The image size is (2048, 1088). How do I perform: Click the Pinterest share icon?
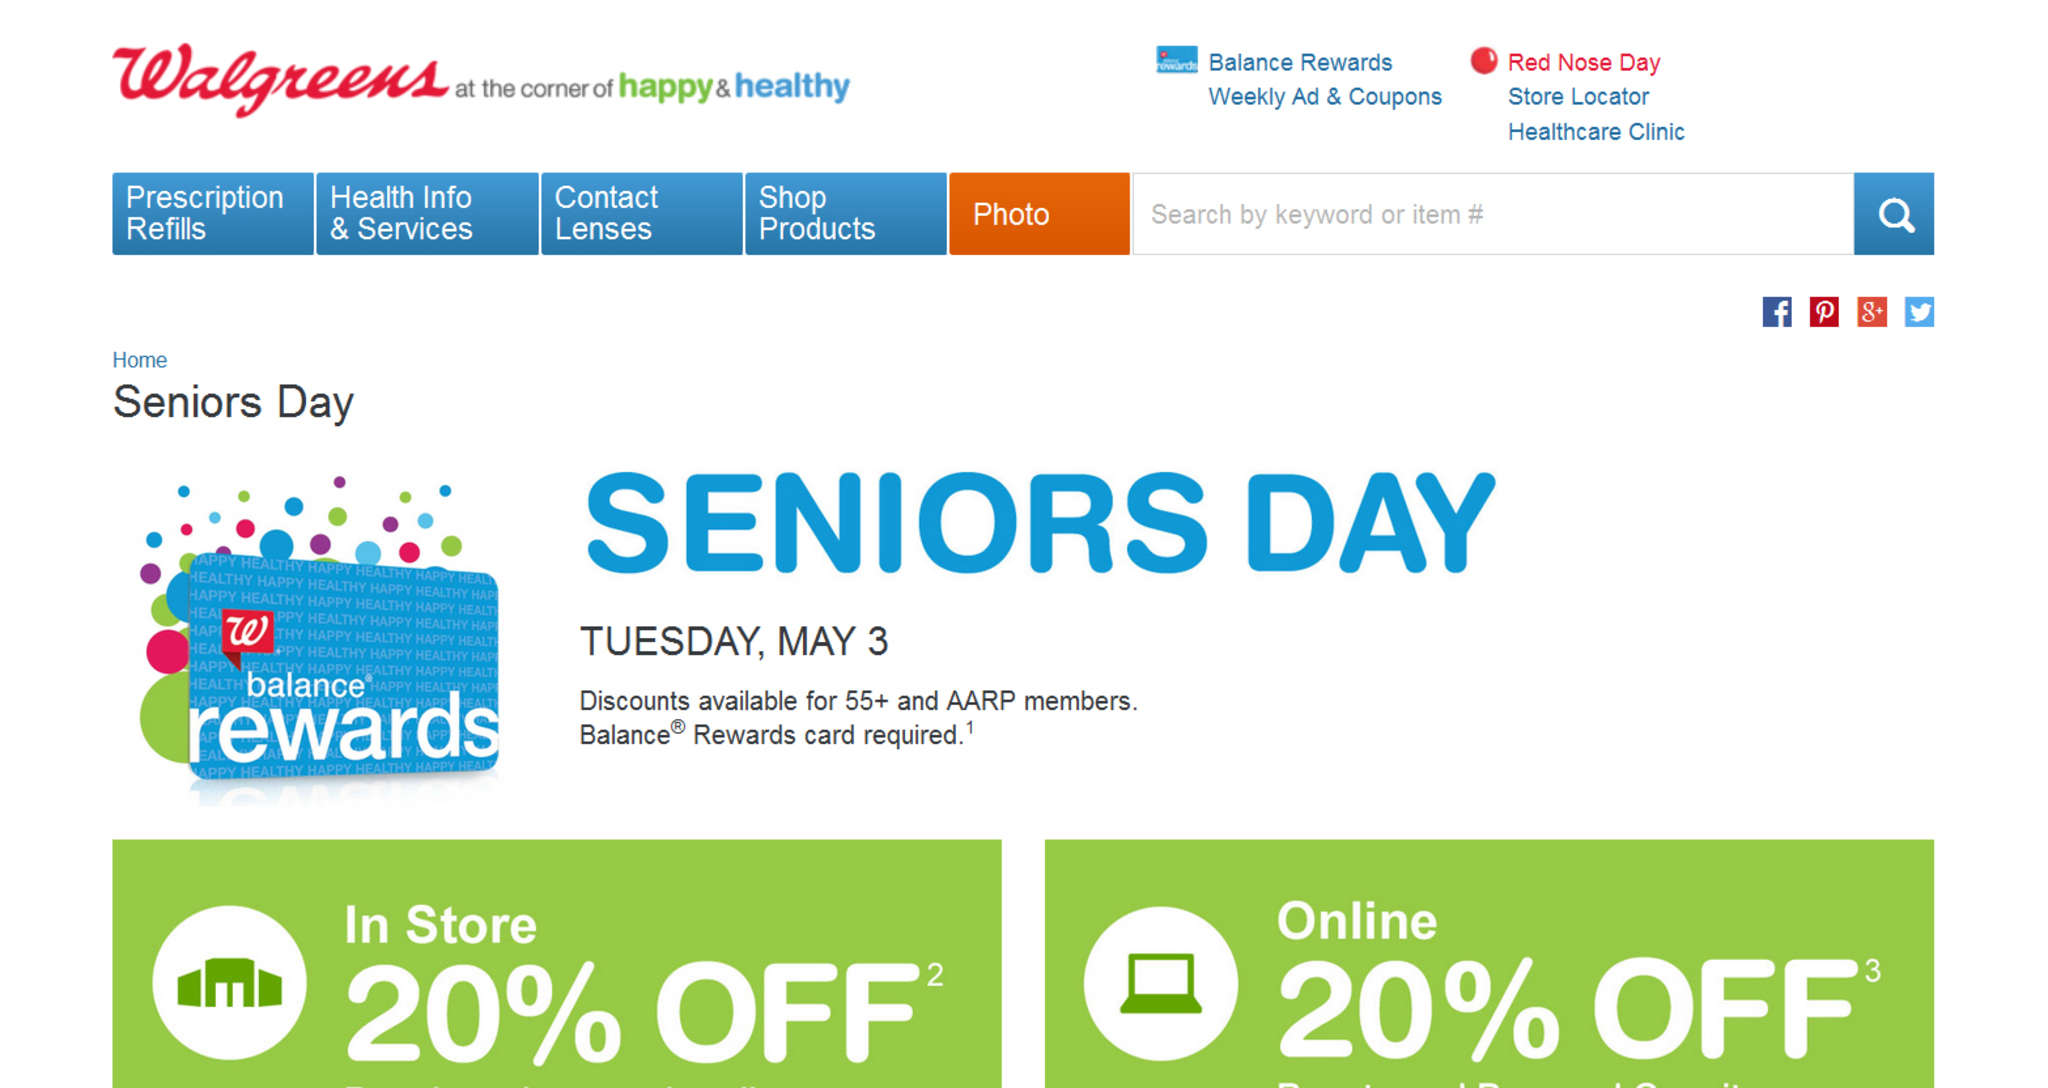(1823, 312)
